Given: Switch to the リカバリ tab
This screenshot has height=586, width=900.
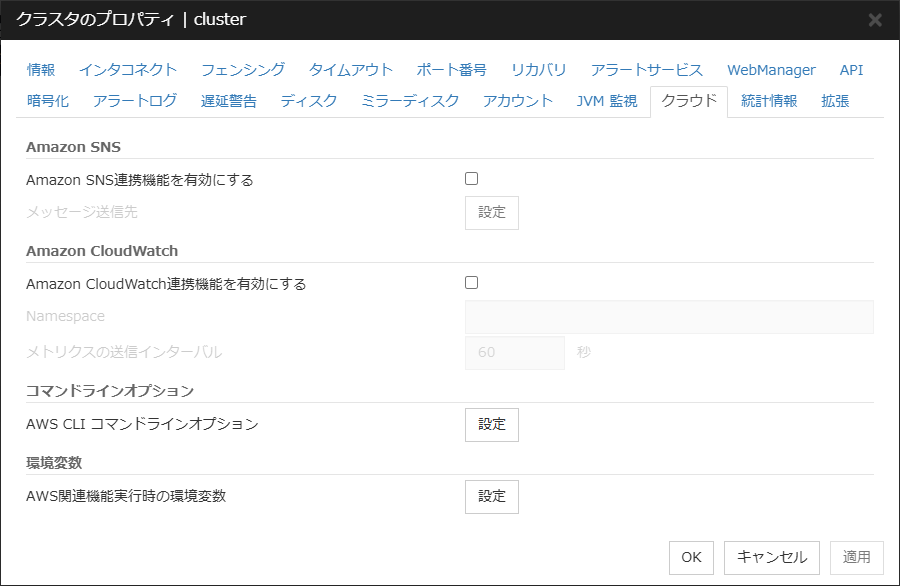Looking at the screenshot, I should [539, 70].
